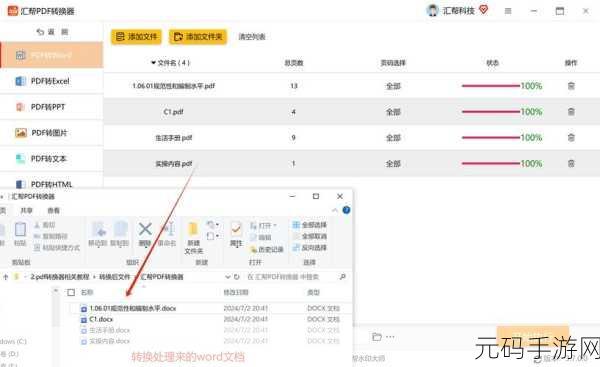Screen dimensions: 600x367
Task: Switch to PDF转HTML conversion
Action: click(x=52, y=184)
